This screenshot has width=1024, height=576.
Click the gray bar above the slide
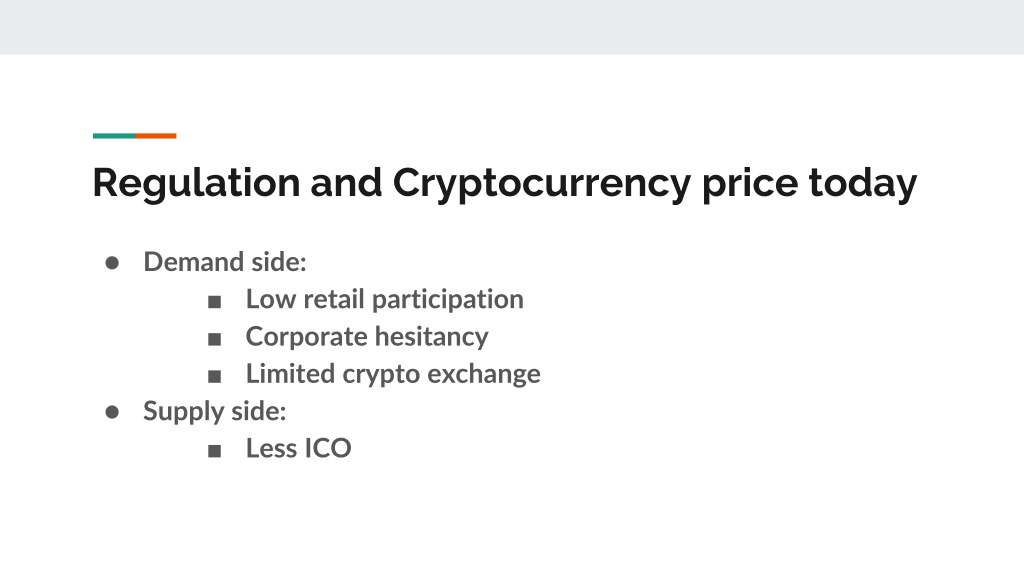click(512, 27)
